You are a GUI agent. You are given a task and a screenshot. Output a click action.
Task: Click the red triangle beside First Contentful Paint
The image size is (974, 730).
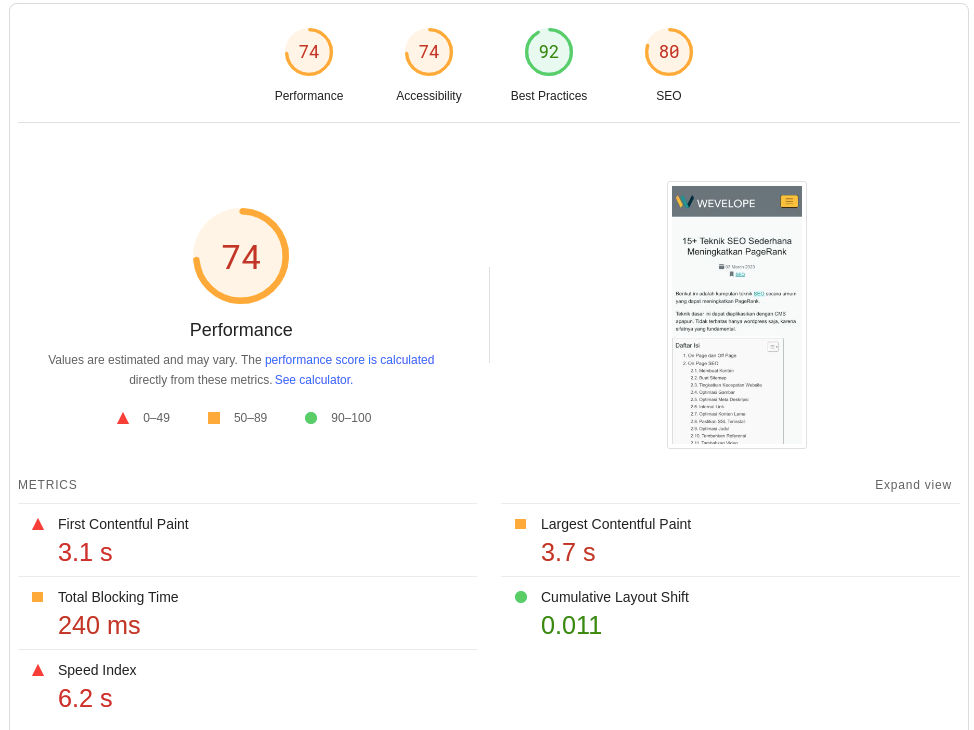pos(38,524)
